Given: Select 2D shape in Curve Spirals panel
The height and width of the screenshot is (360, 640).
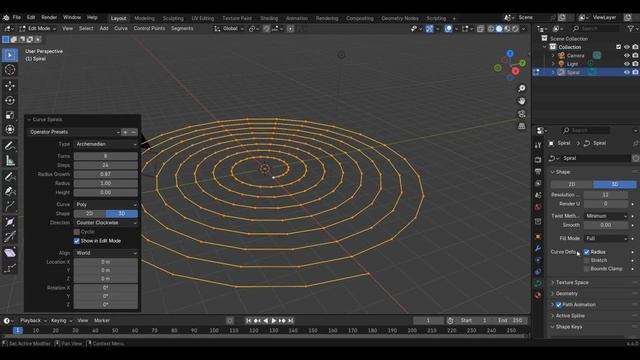Looking at the screenshot, I should point(90,213).
